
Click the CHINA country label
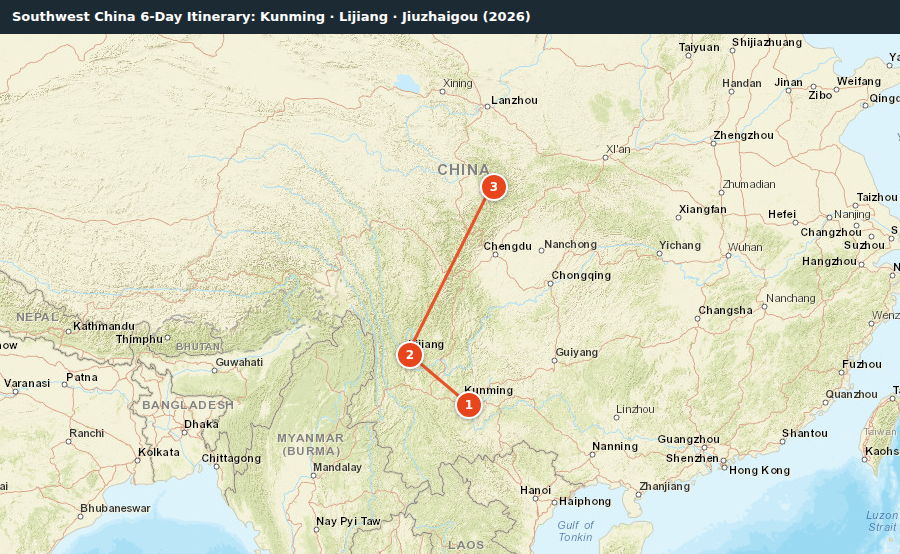click(464, 170)
